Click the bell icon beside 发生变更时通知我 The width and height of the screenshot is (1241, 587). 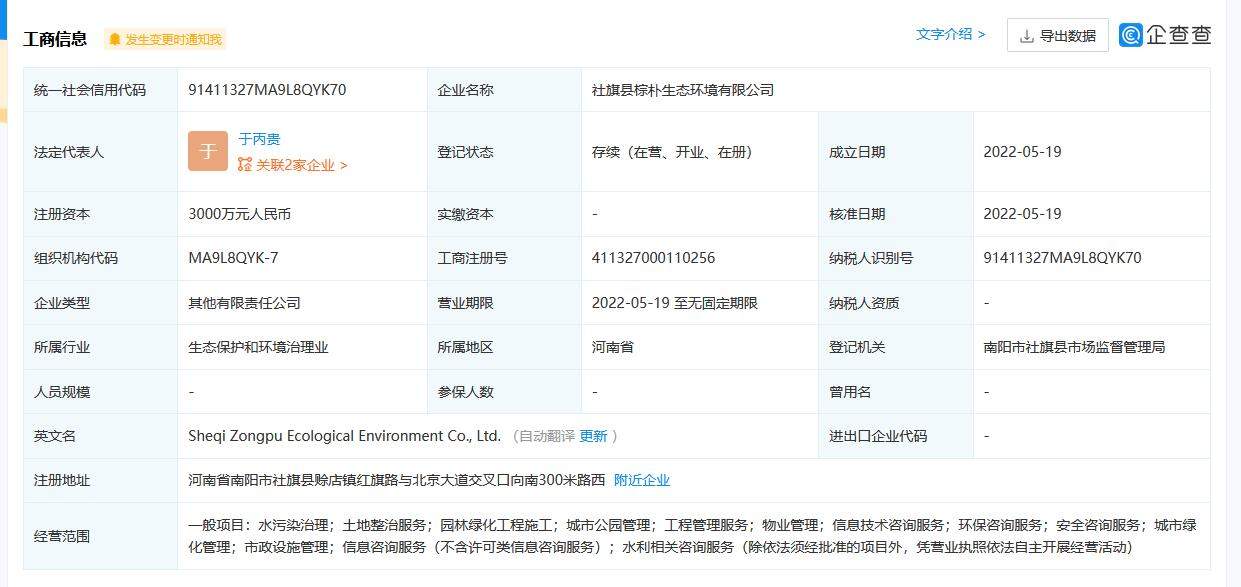pos(117,39)
